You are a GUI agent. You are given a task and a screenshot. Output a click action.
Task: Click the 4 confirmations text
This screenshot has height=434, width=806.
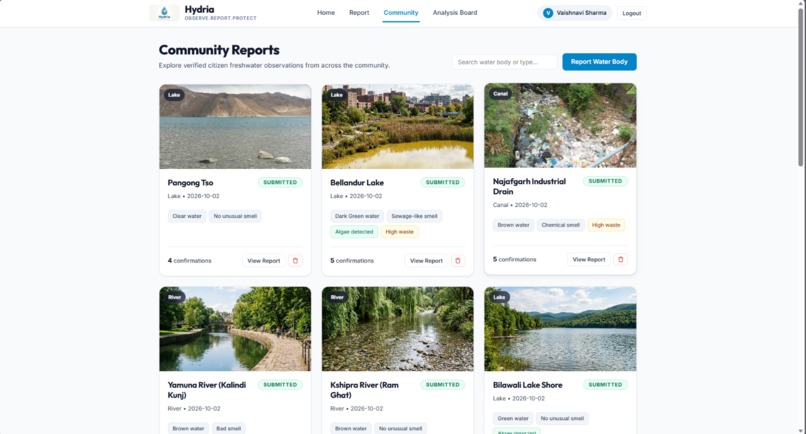(189, 261)
